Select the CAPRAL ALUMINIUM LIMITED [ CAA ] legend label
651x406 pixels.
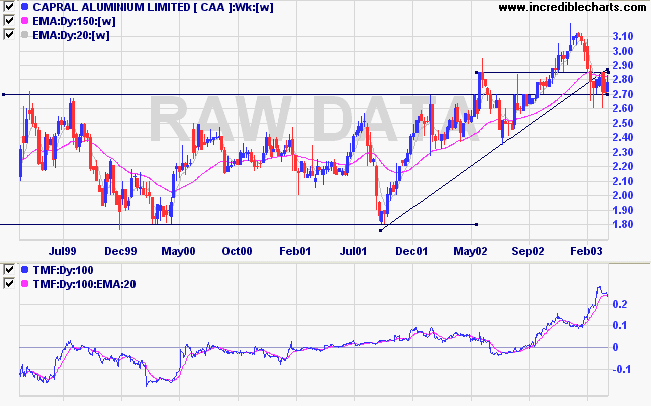132,7
